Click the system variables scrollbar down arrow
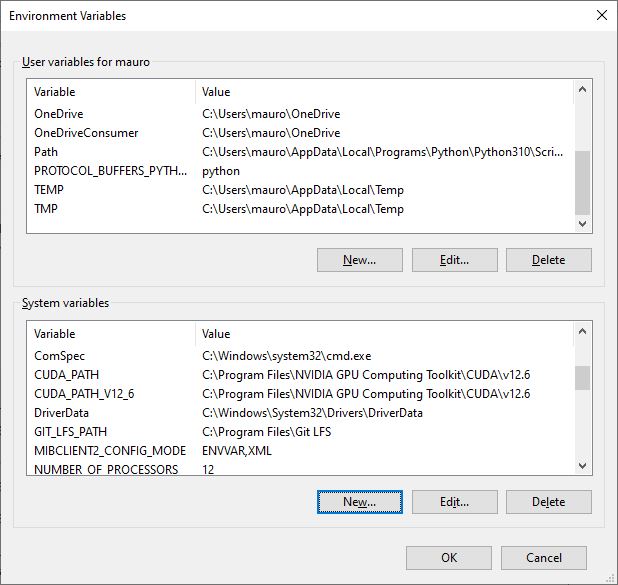This screenshot has height=585, width=618. tap(582, 466)
